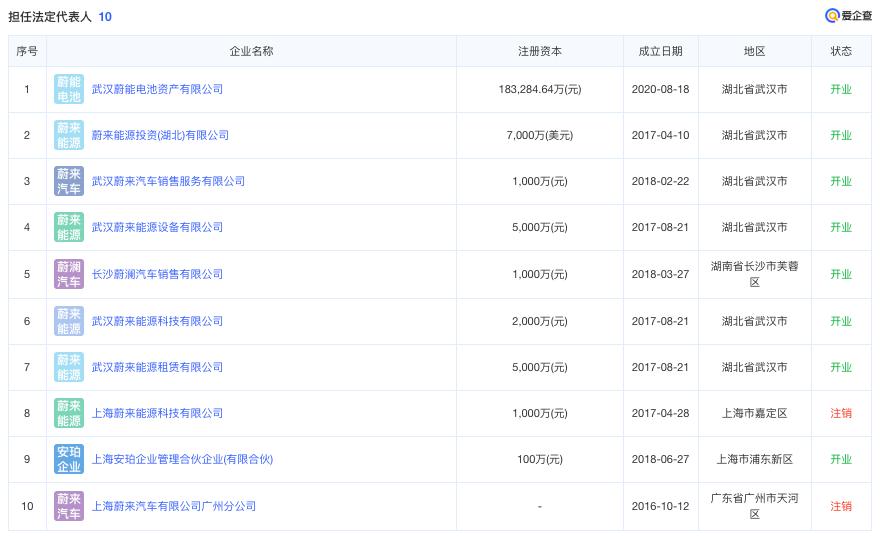880x537 pixels.
Task: Click the 蔚来能源 logo beside 武汉蔚来能源租赁有限公司
Action: (x=69, y=367)
